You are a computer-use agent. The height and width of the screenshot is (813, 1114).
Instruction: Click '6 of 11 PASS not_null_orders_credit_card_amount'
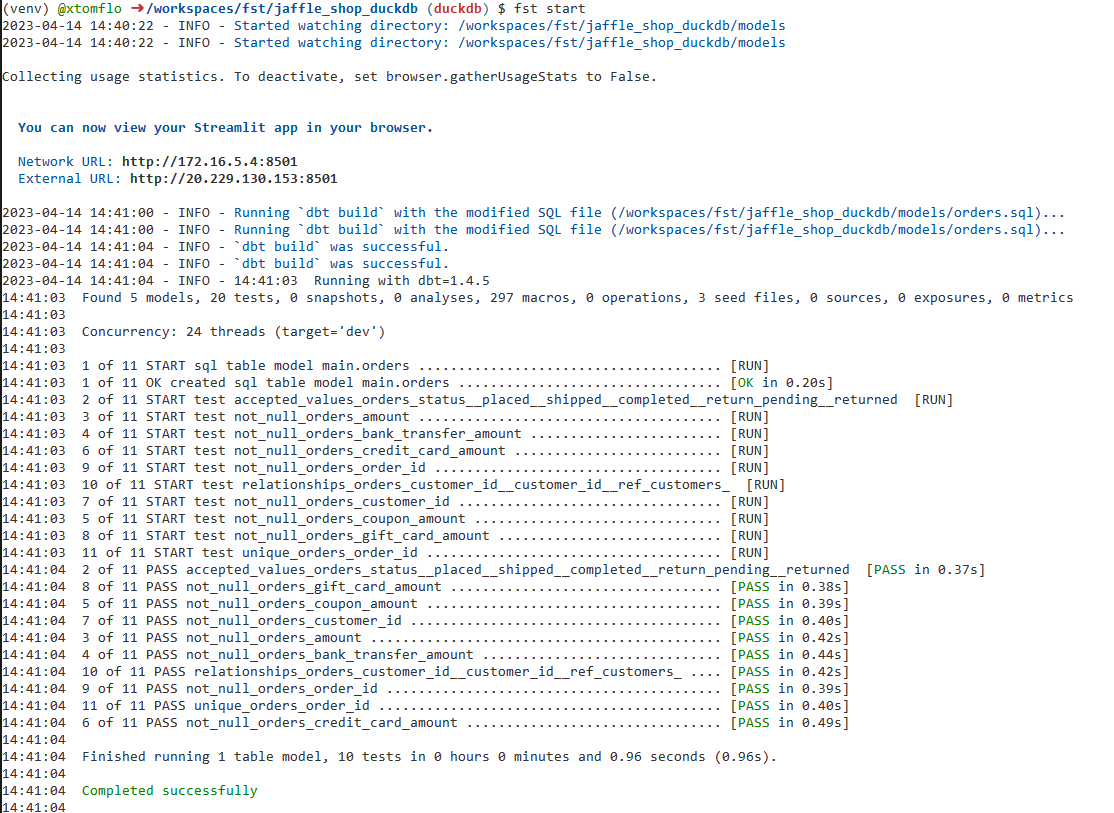click(x=269, y=722)
